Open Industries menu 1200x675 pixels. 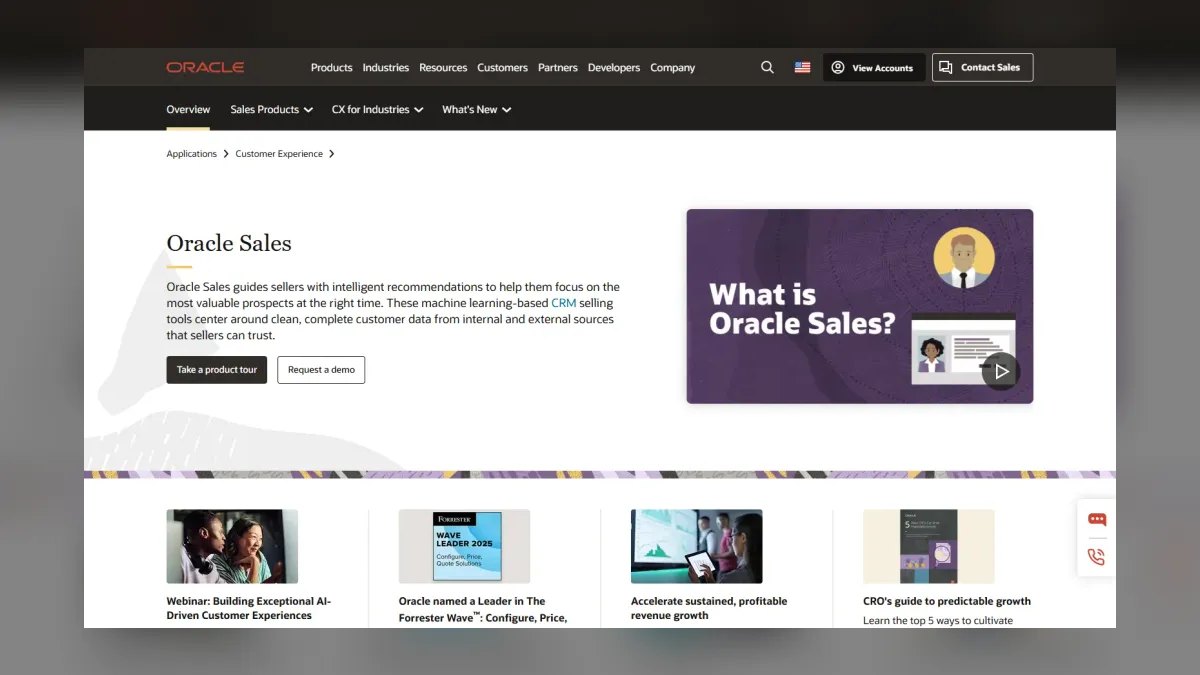click(385, 67)
